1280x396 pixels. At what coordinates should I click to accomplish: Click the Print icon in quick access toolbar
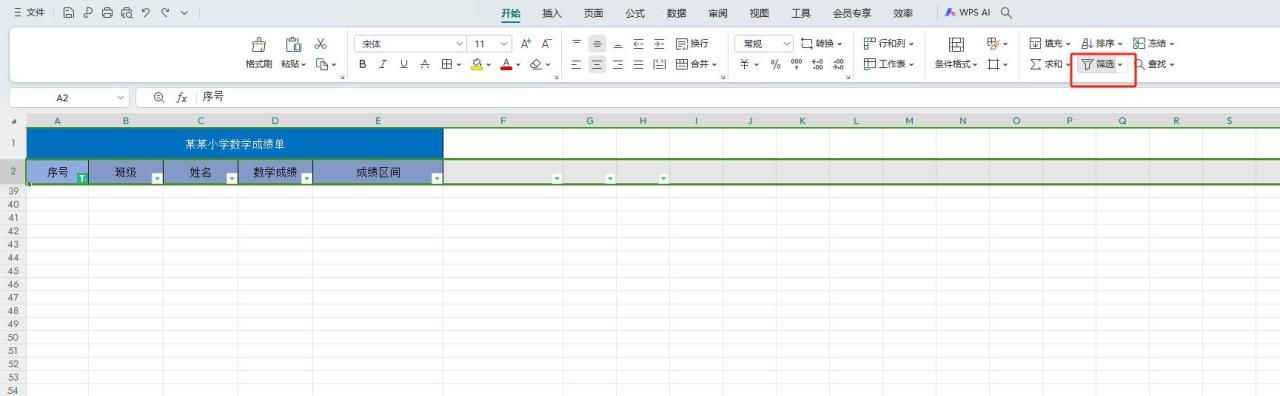coord(107,13)
